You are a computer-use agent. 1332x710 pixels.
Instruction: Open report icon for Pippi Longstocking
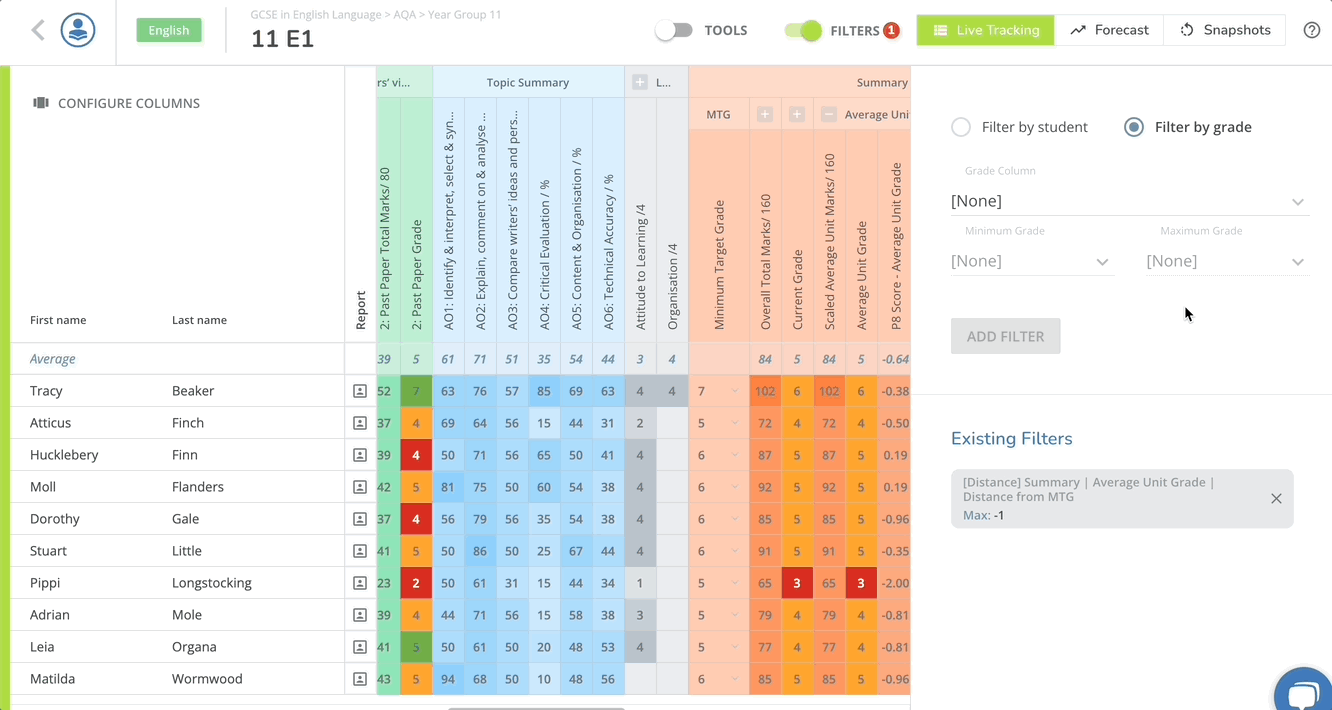pyautogui.click(x=360, y=583)
